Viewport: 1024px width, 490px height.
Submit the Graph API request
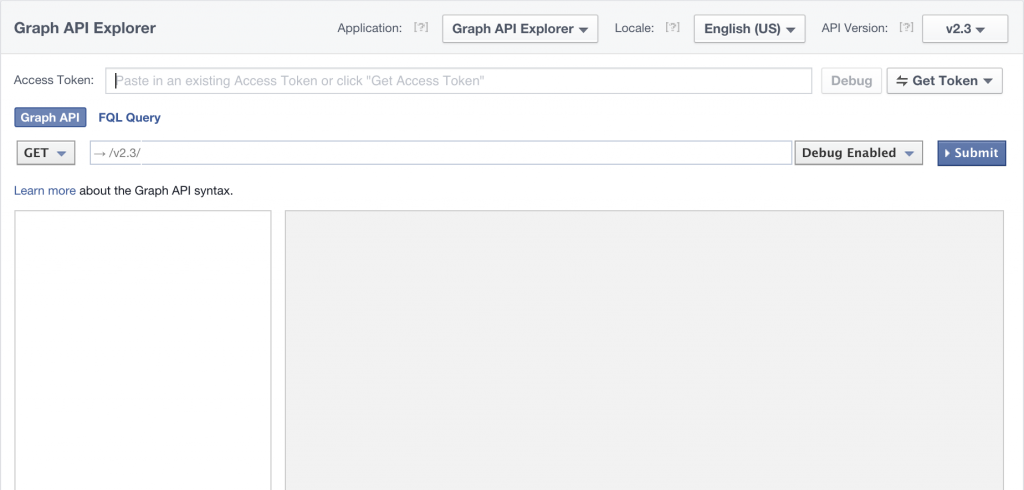point(972,153)
